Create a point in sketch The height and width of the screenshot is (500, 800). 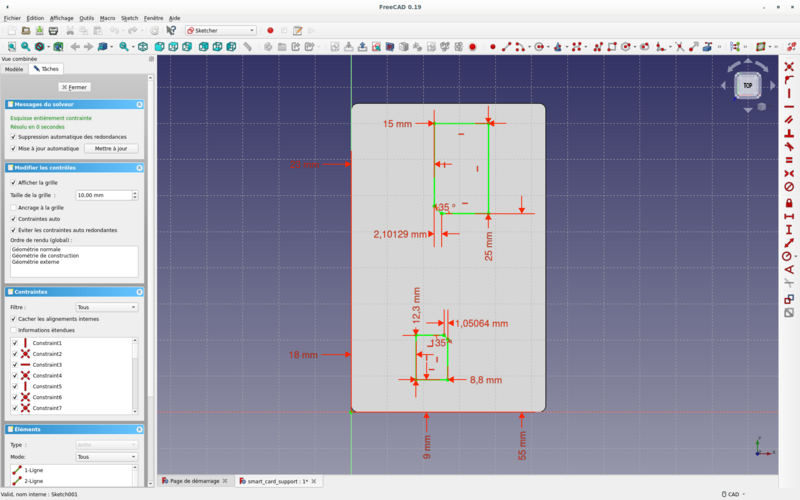[x=492, y=47]
